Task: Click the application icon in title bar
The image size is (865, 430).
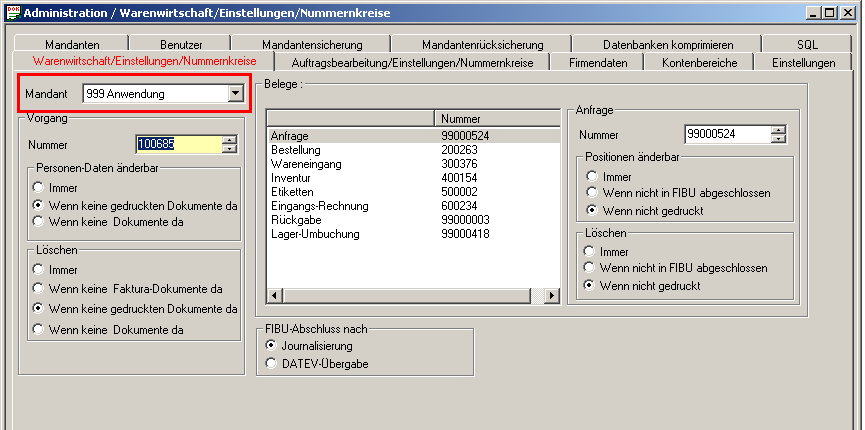Action: pyautogui.click(x=11, y=13)
